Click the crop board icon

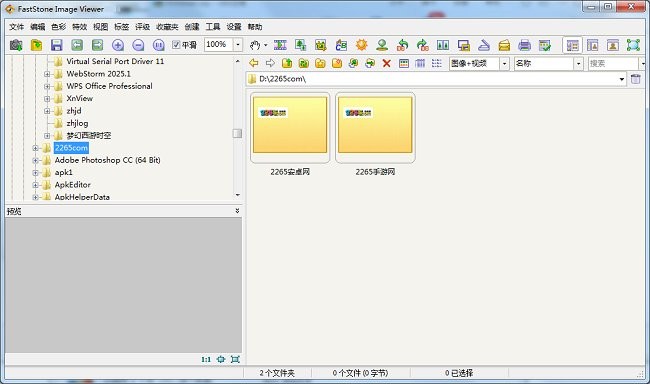pyautogui.click(x=320, y=45)
